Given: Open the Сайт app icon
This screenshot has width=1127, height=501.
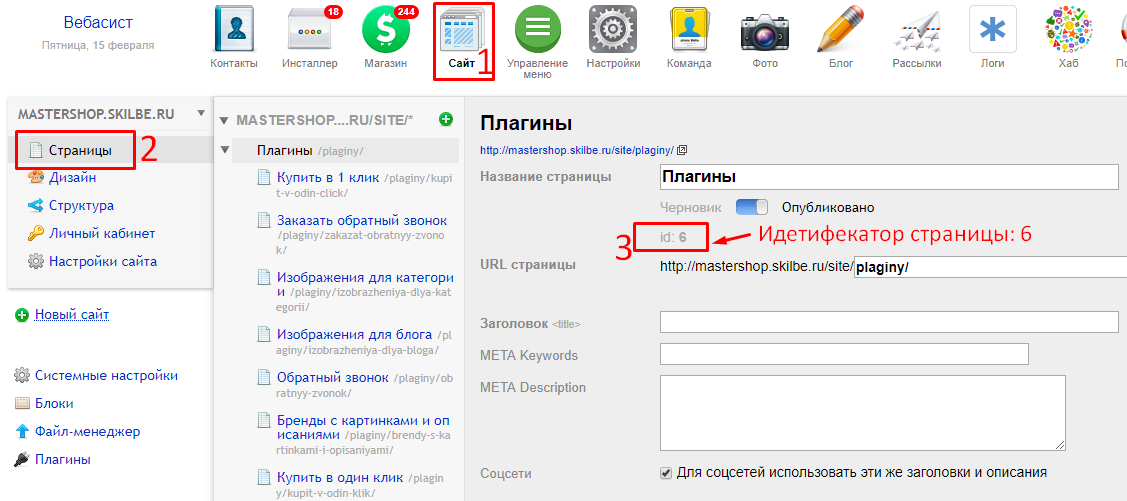Looking at the screenshot, I should point(461,29).
